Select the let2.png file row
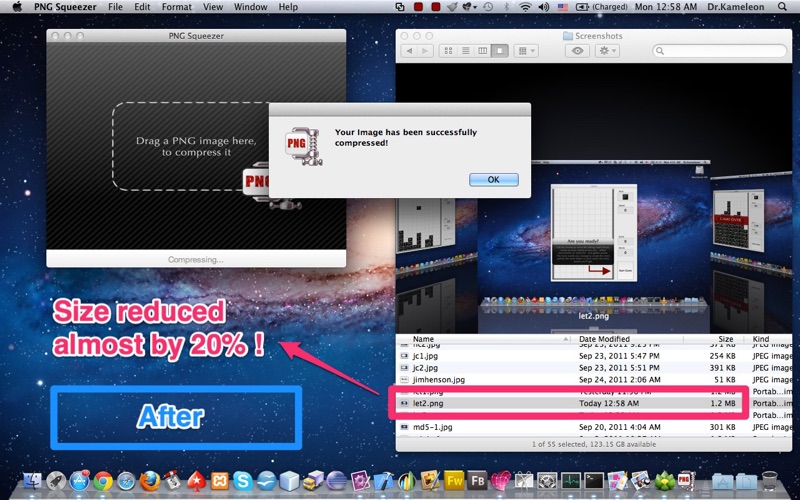 (594, 403)
